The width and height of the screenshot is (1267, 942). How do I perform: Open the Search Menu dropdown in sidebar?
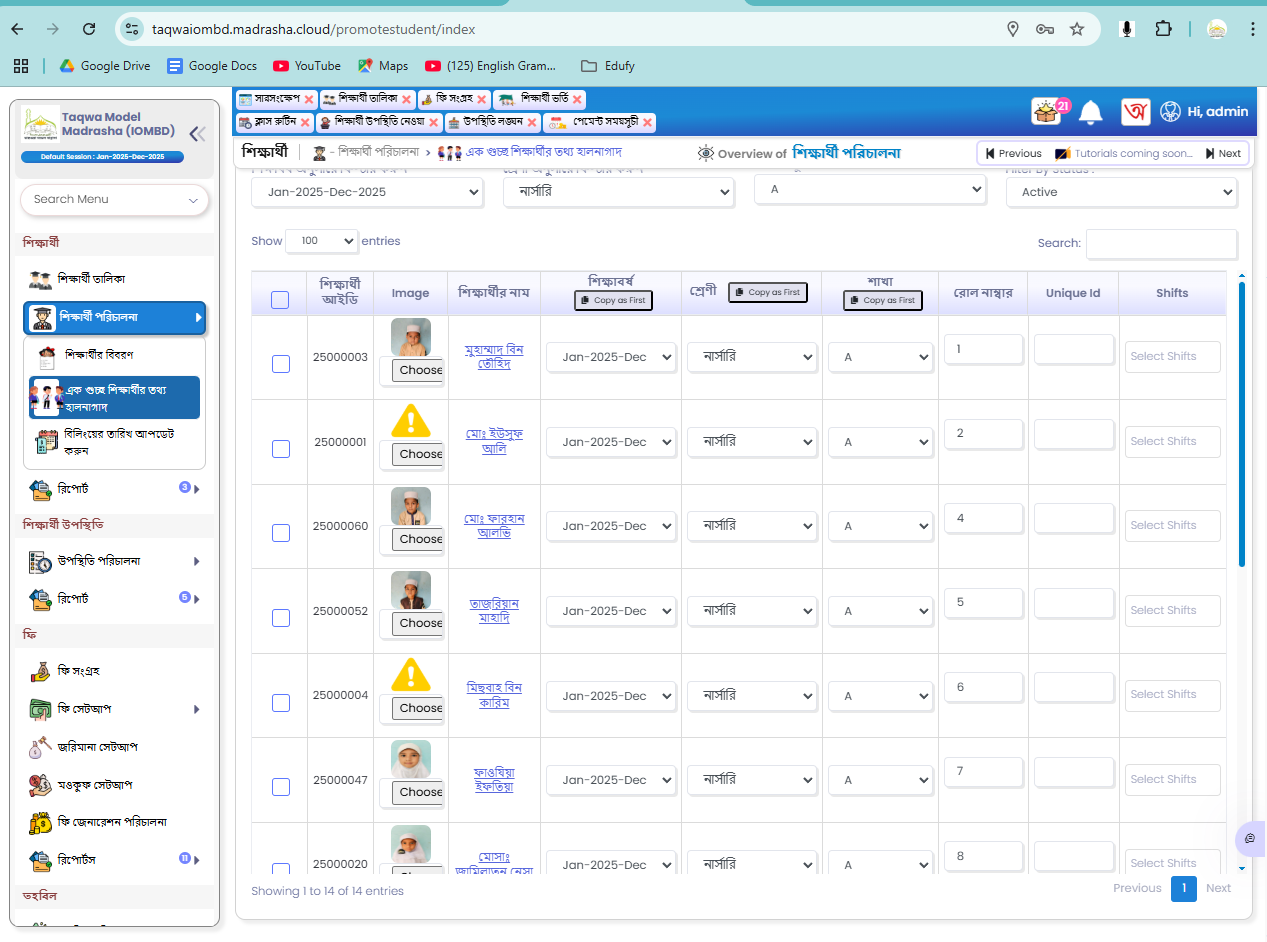coord(115,199)
